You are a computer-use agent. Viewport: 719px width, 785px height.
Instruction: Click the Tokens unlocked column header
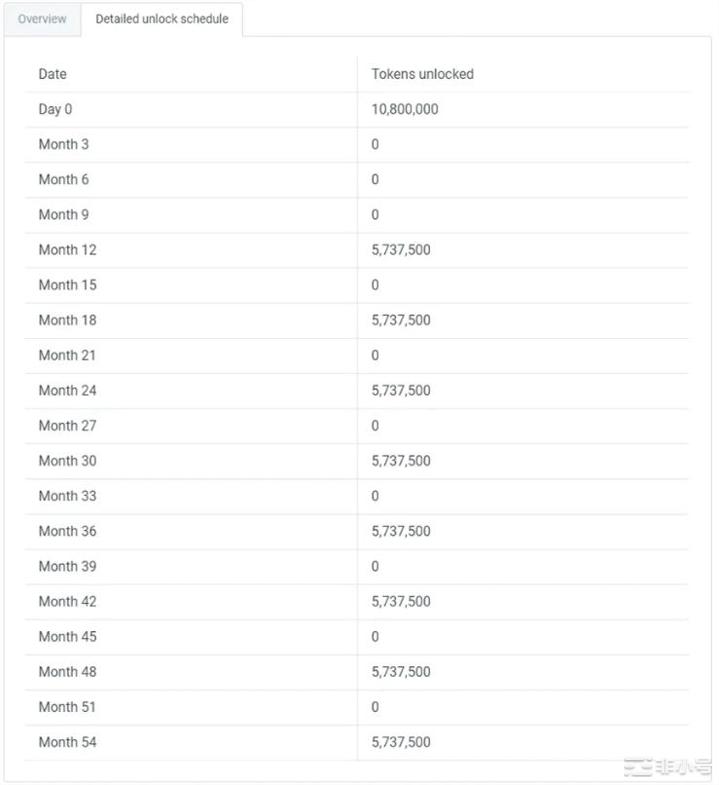[x=422, y=74]
